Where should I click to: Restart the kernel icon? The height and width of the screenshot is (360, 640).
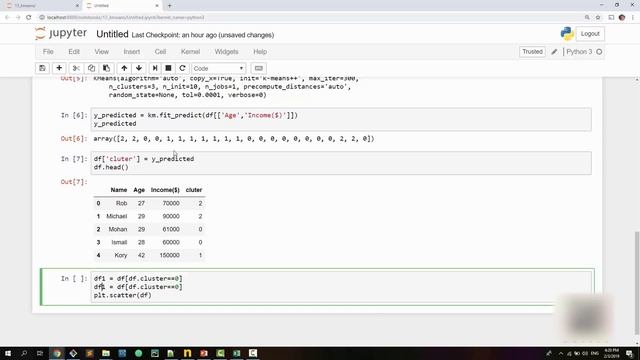[182, 68]
